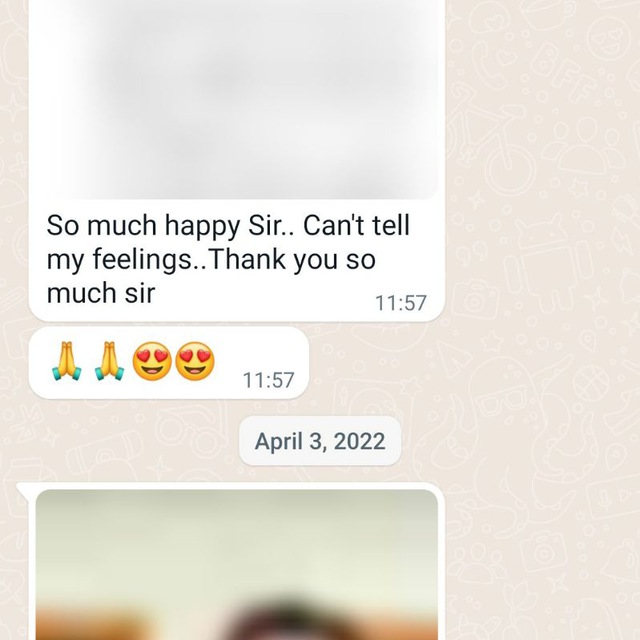Screen dimensions: 640x640
Task: Tap the second heart-eyes emoji
Action: coord(195,362)
